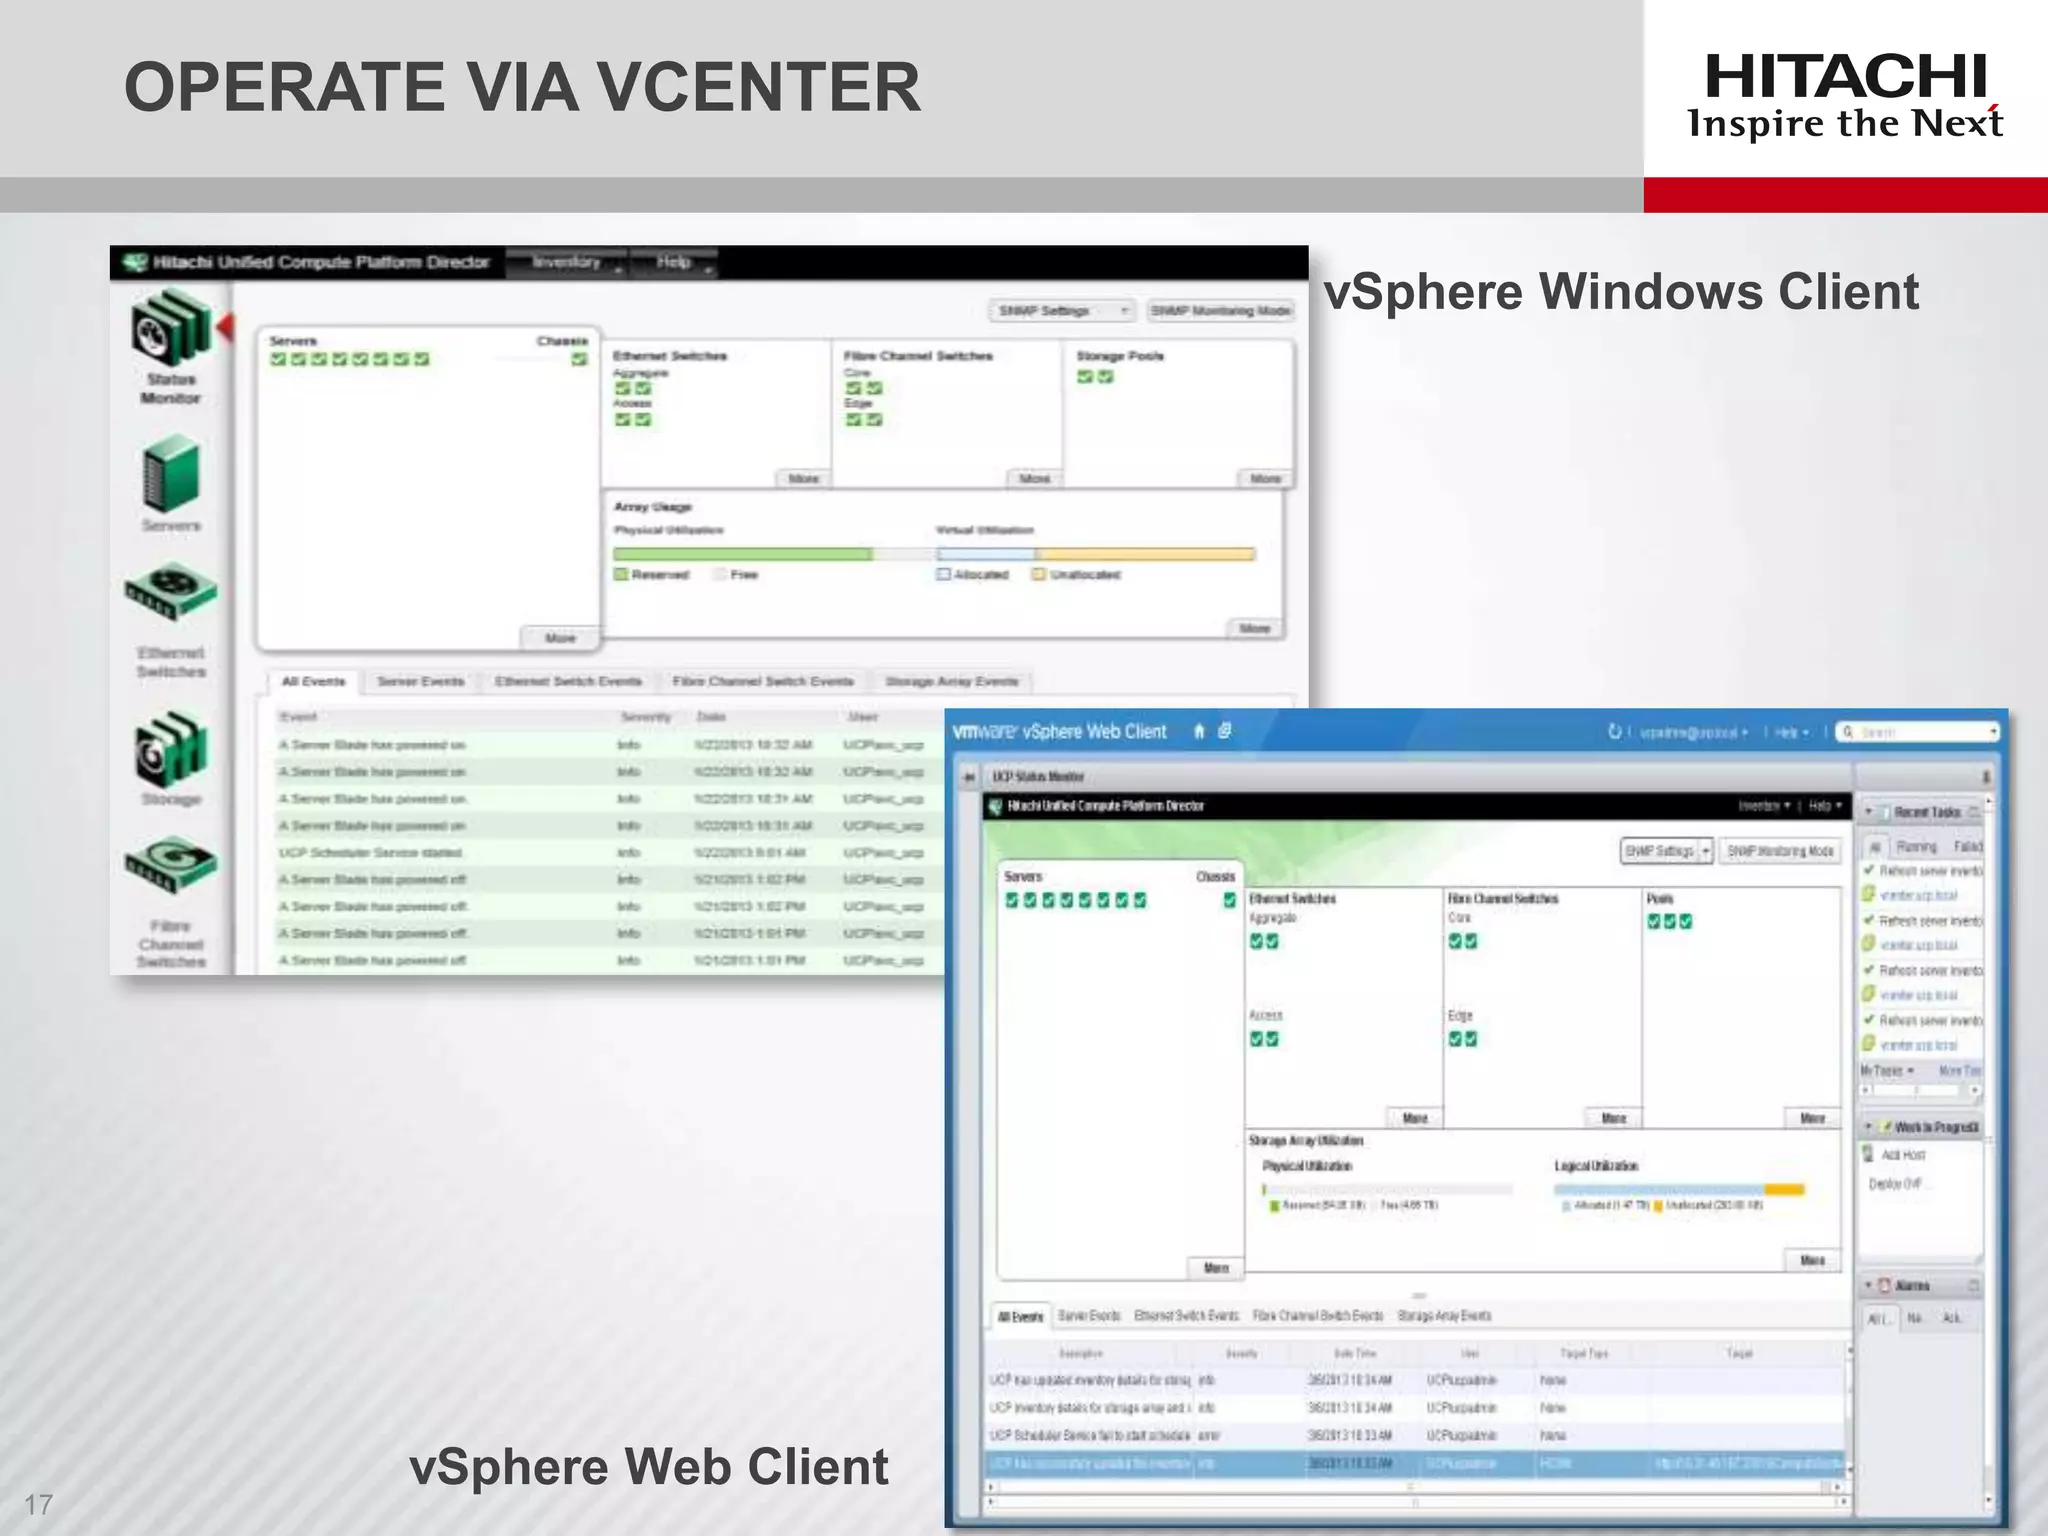Open Storage Array Events tab in Web Client
The width and height of the screenshot is (2048, 1536).
1444,1316
